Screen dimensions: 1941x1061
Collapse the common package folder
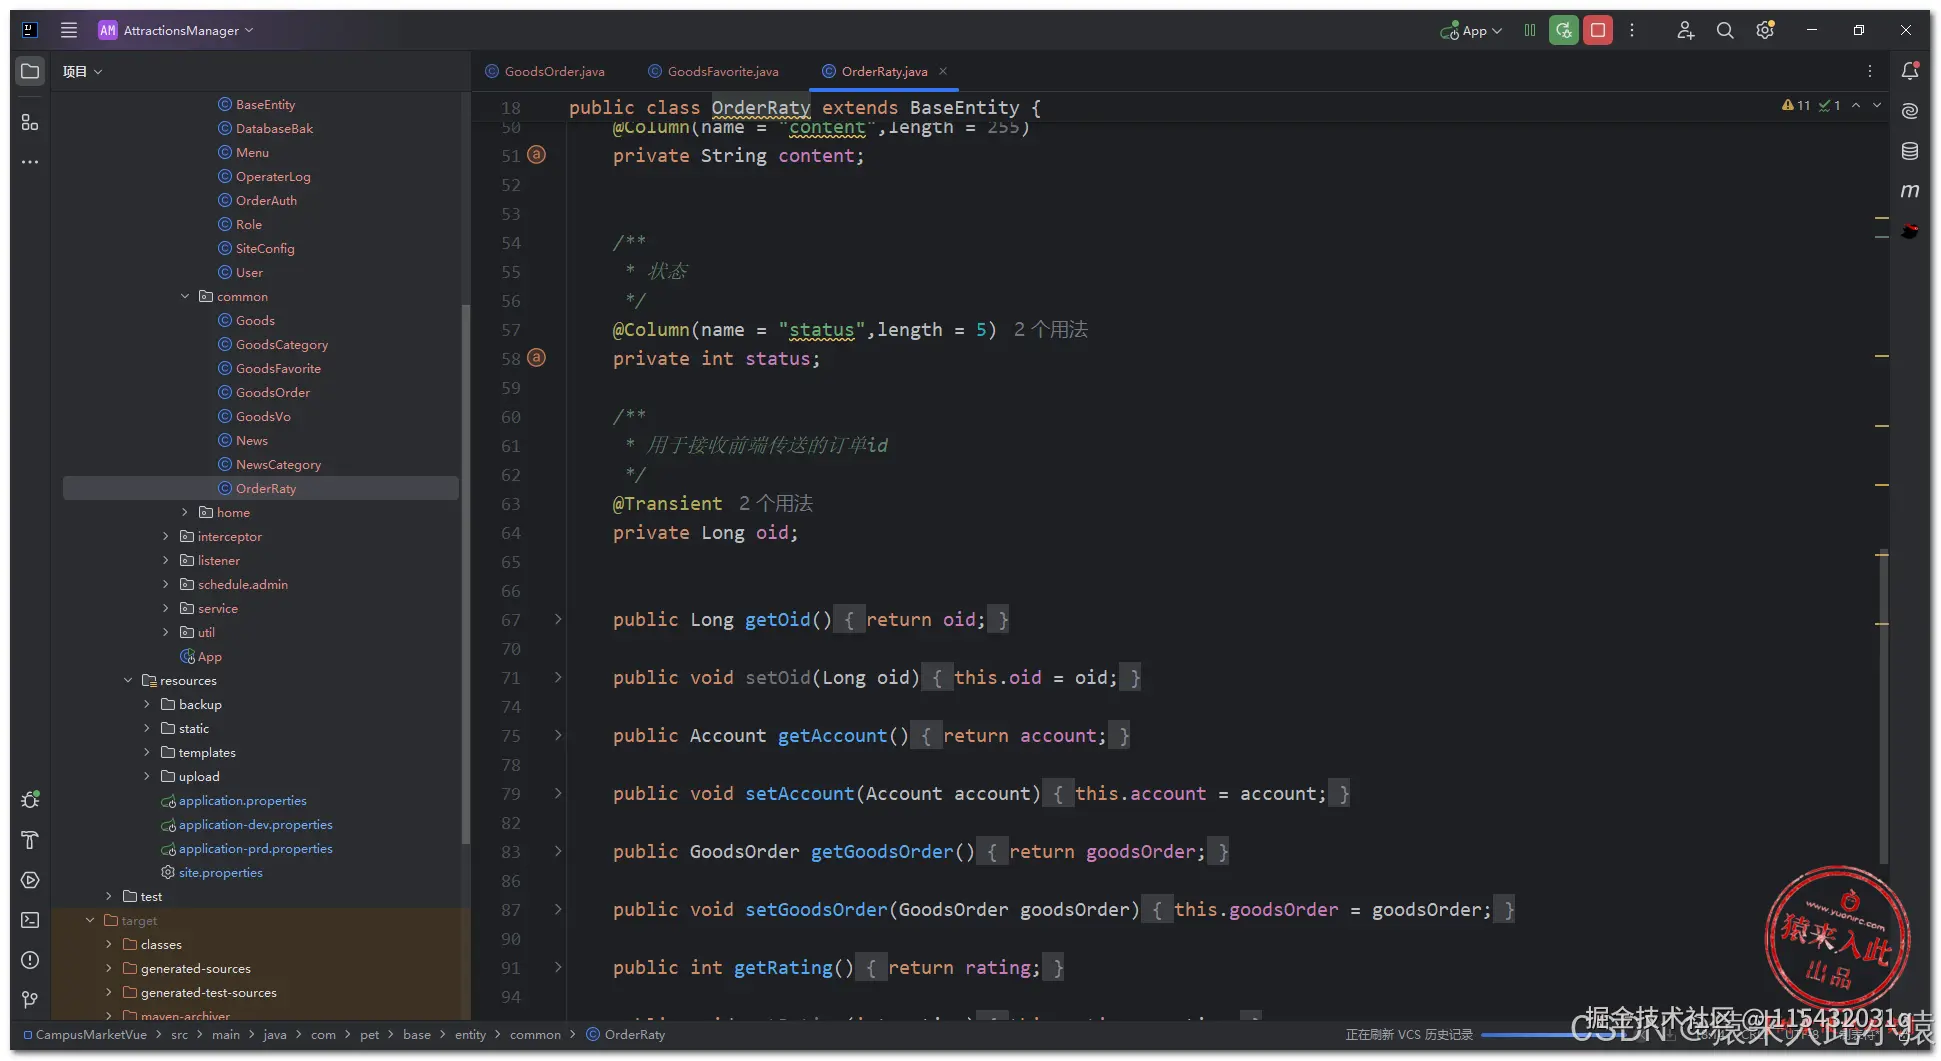[185, 296]
